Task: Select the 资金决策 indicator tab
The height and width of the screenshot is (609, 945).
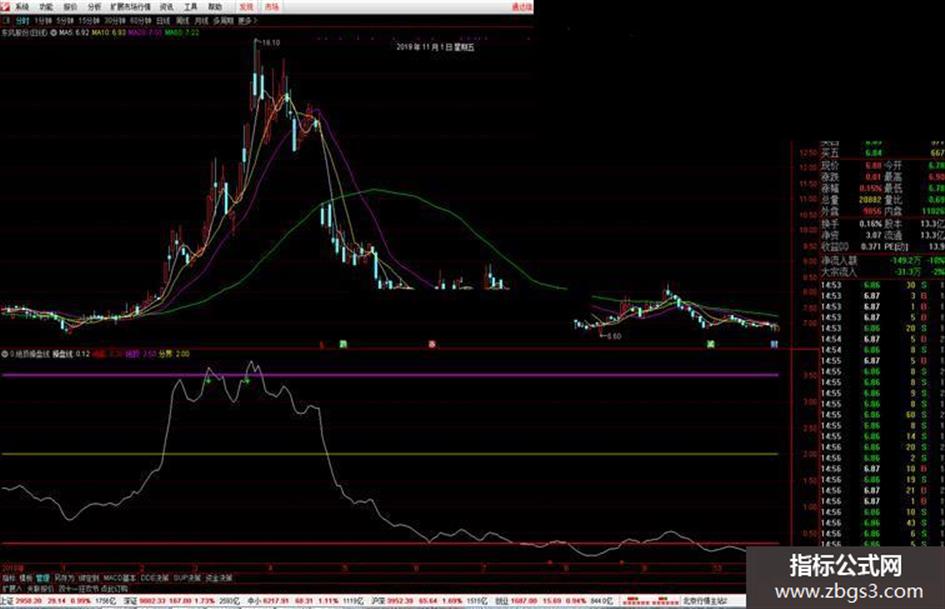Action: pyautogui.click(x=219, y=578)
